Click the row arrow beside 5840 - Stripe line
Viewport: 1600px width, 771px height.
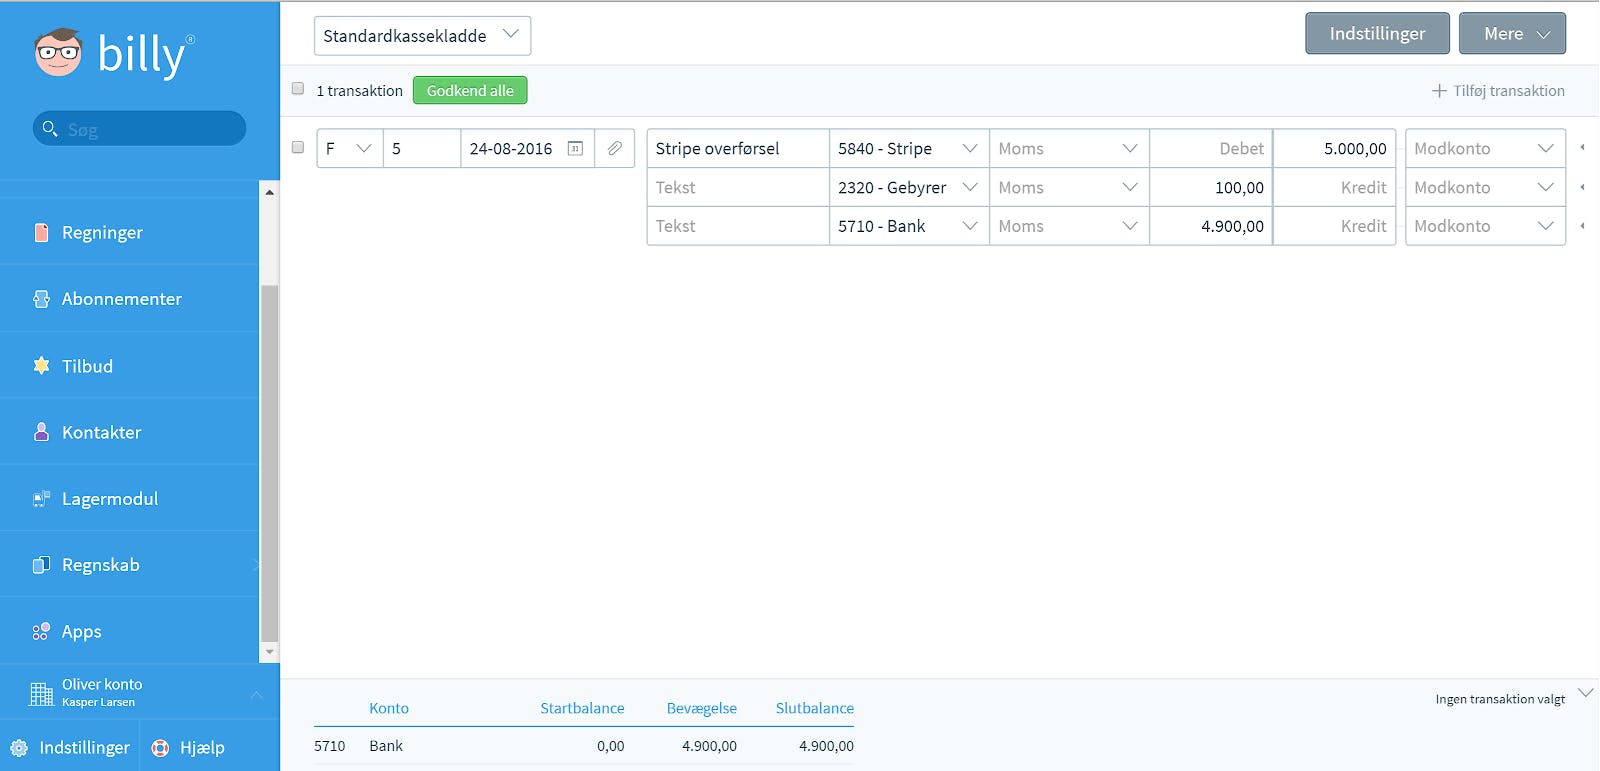coord(1582,148)
